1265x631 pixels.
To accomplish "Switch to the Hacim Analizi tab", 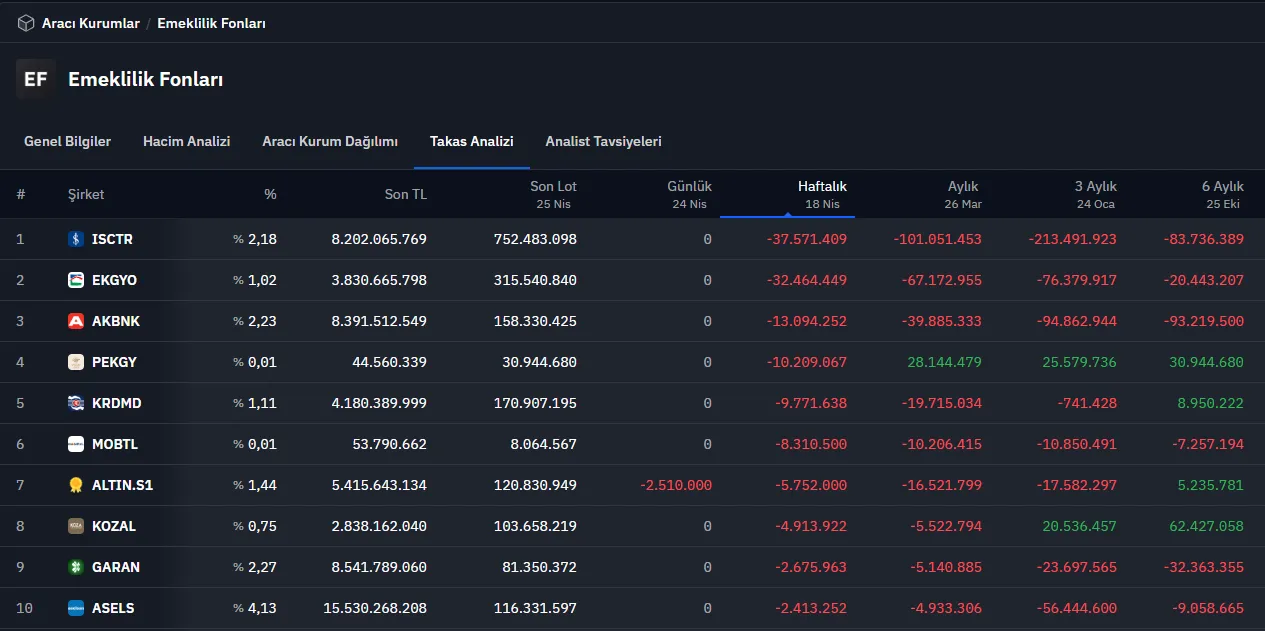I will (186, 142).
